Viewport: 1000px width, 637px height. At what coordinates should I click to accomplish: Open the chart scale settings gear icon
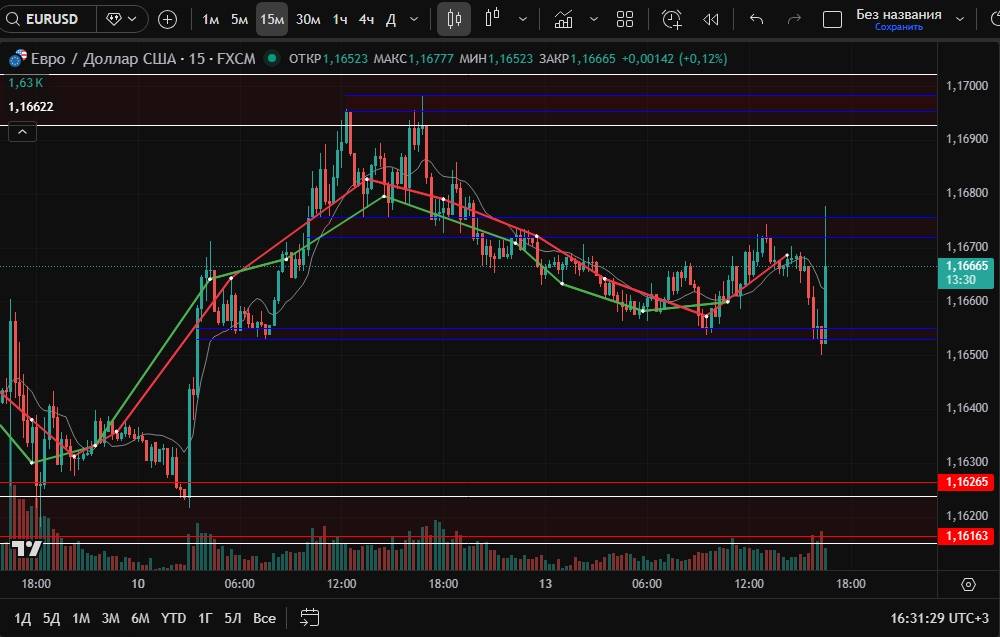click(968, 584)
